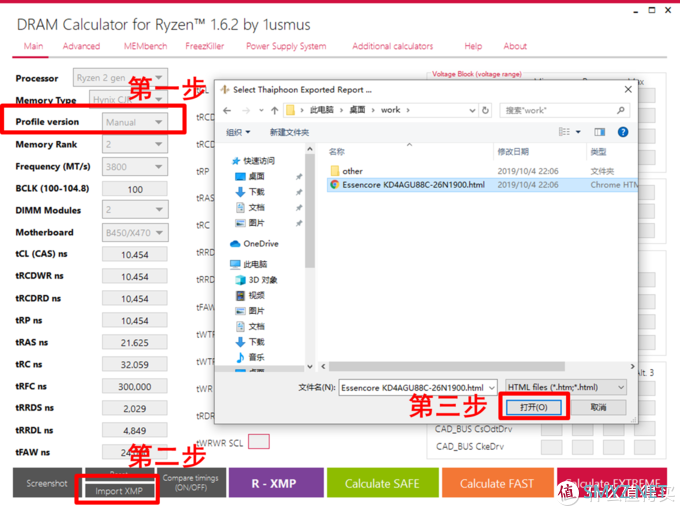Expand the file type HTML files dropdown
Screen dimensions: 680x511
tap(566, 387)
